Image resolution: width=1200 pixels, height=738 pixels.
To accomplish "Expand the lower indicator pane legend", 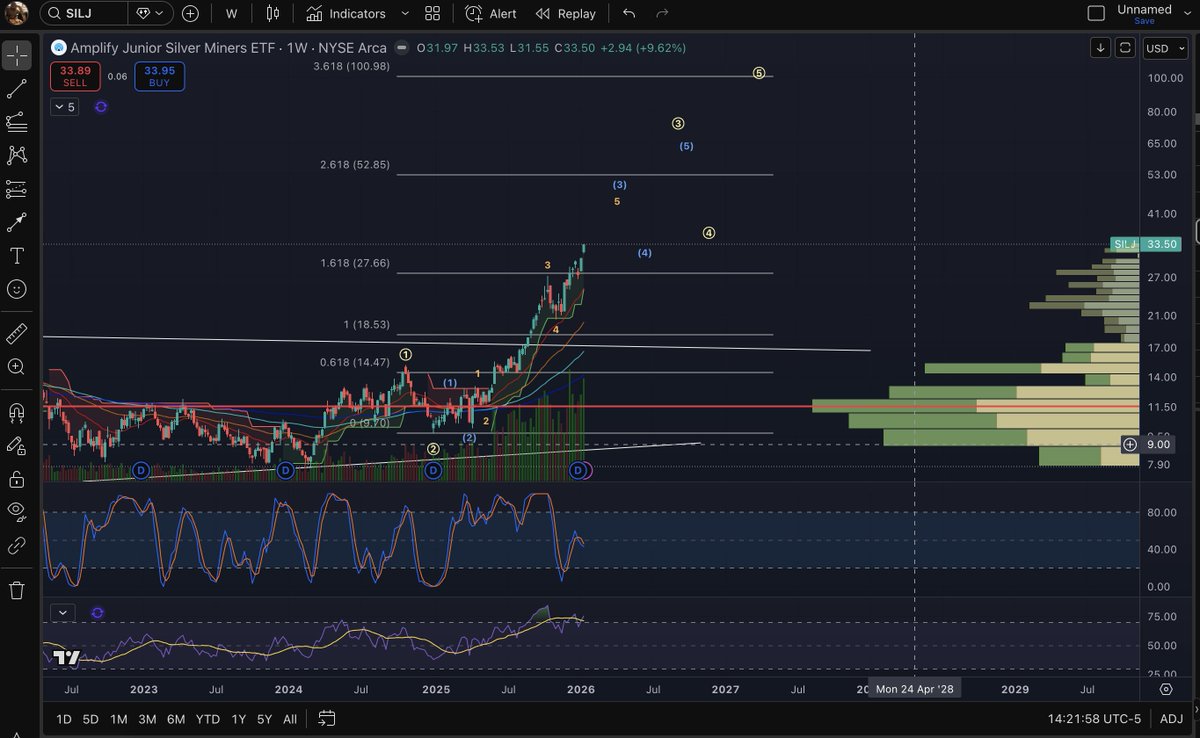I will click(64, 613).
